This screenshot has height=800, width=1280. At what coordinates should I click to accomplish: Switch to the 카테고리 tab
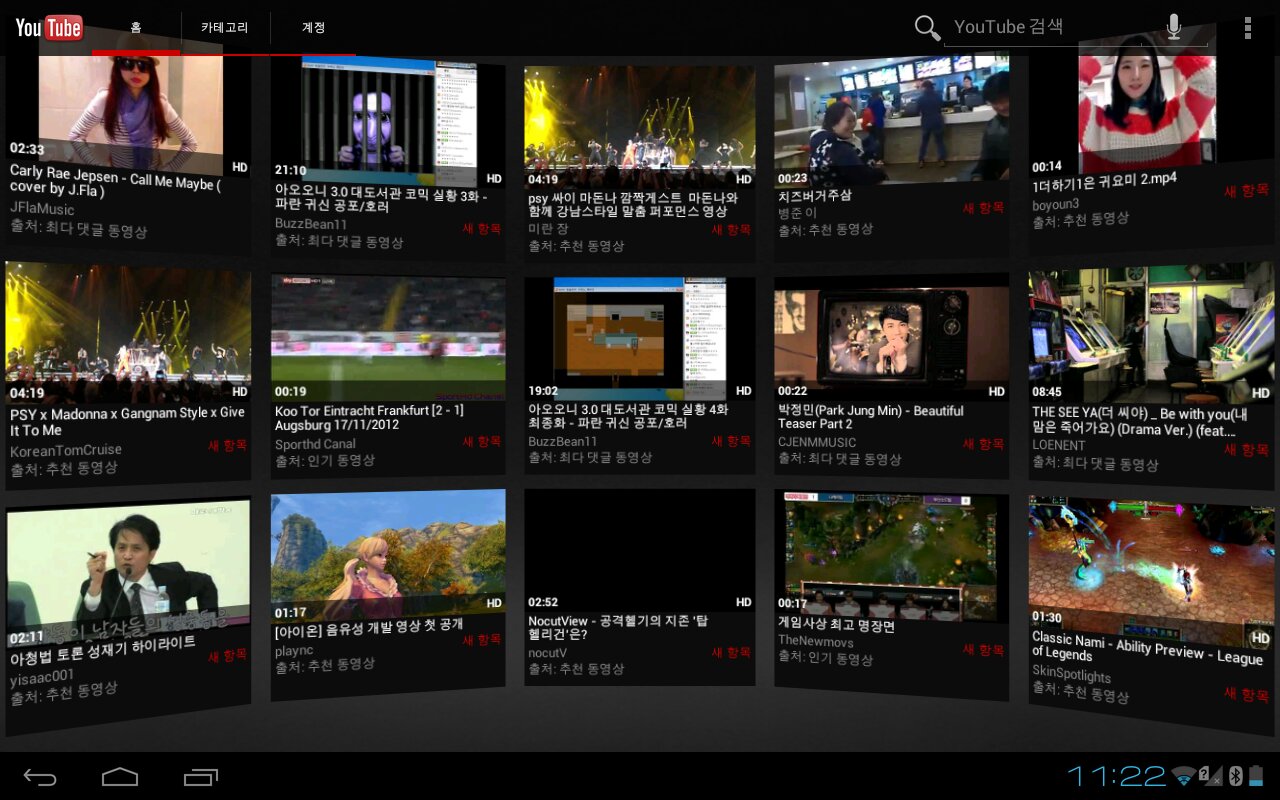pos(225,28)
